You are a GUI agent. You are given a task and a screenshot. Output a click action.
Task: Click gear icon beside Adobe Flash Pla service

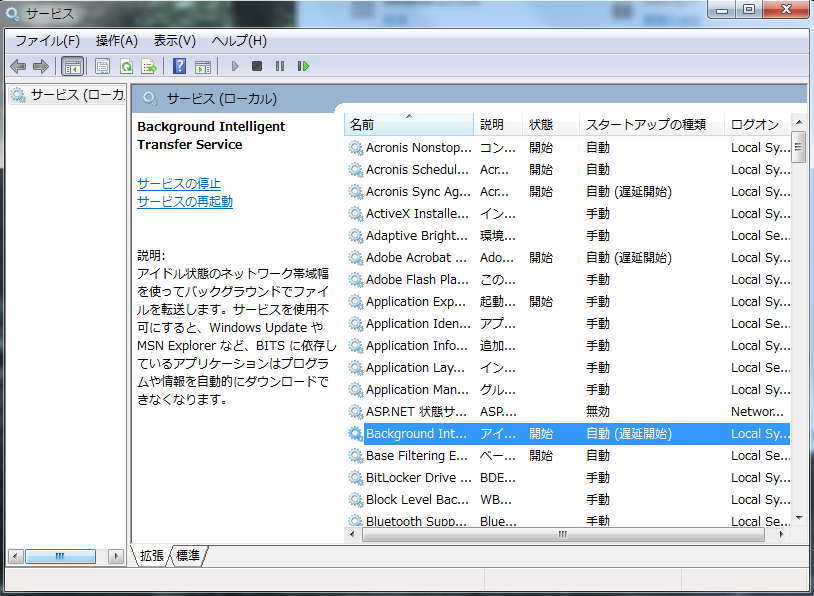pos(355,280)
